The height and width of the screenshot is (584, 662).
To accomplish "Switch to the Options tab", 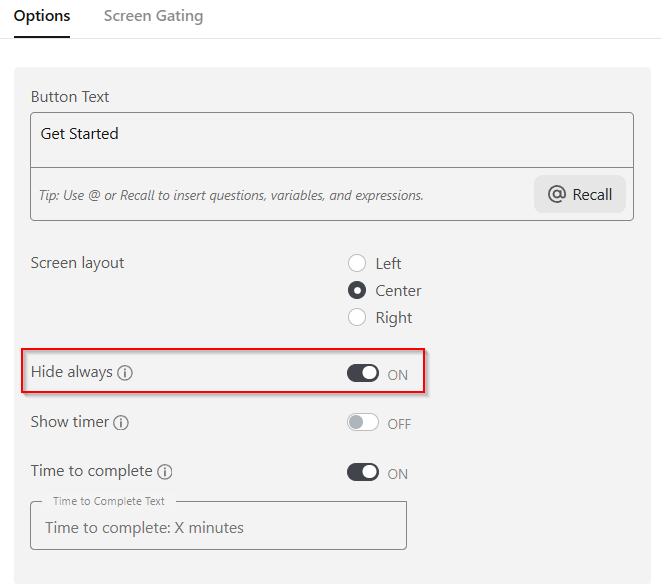I will (x=42, y=16).
